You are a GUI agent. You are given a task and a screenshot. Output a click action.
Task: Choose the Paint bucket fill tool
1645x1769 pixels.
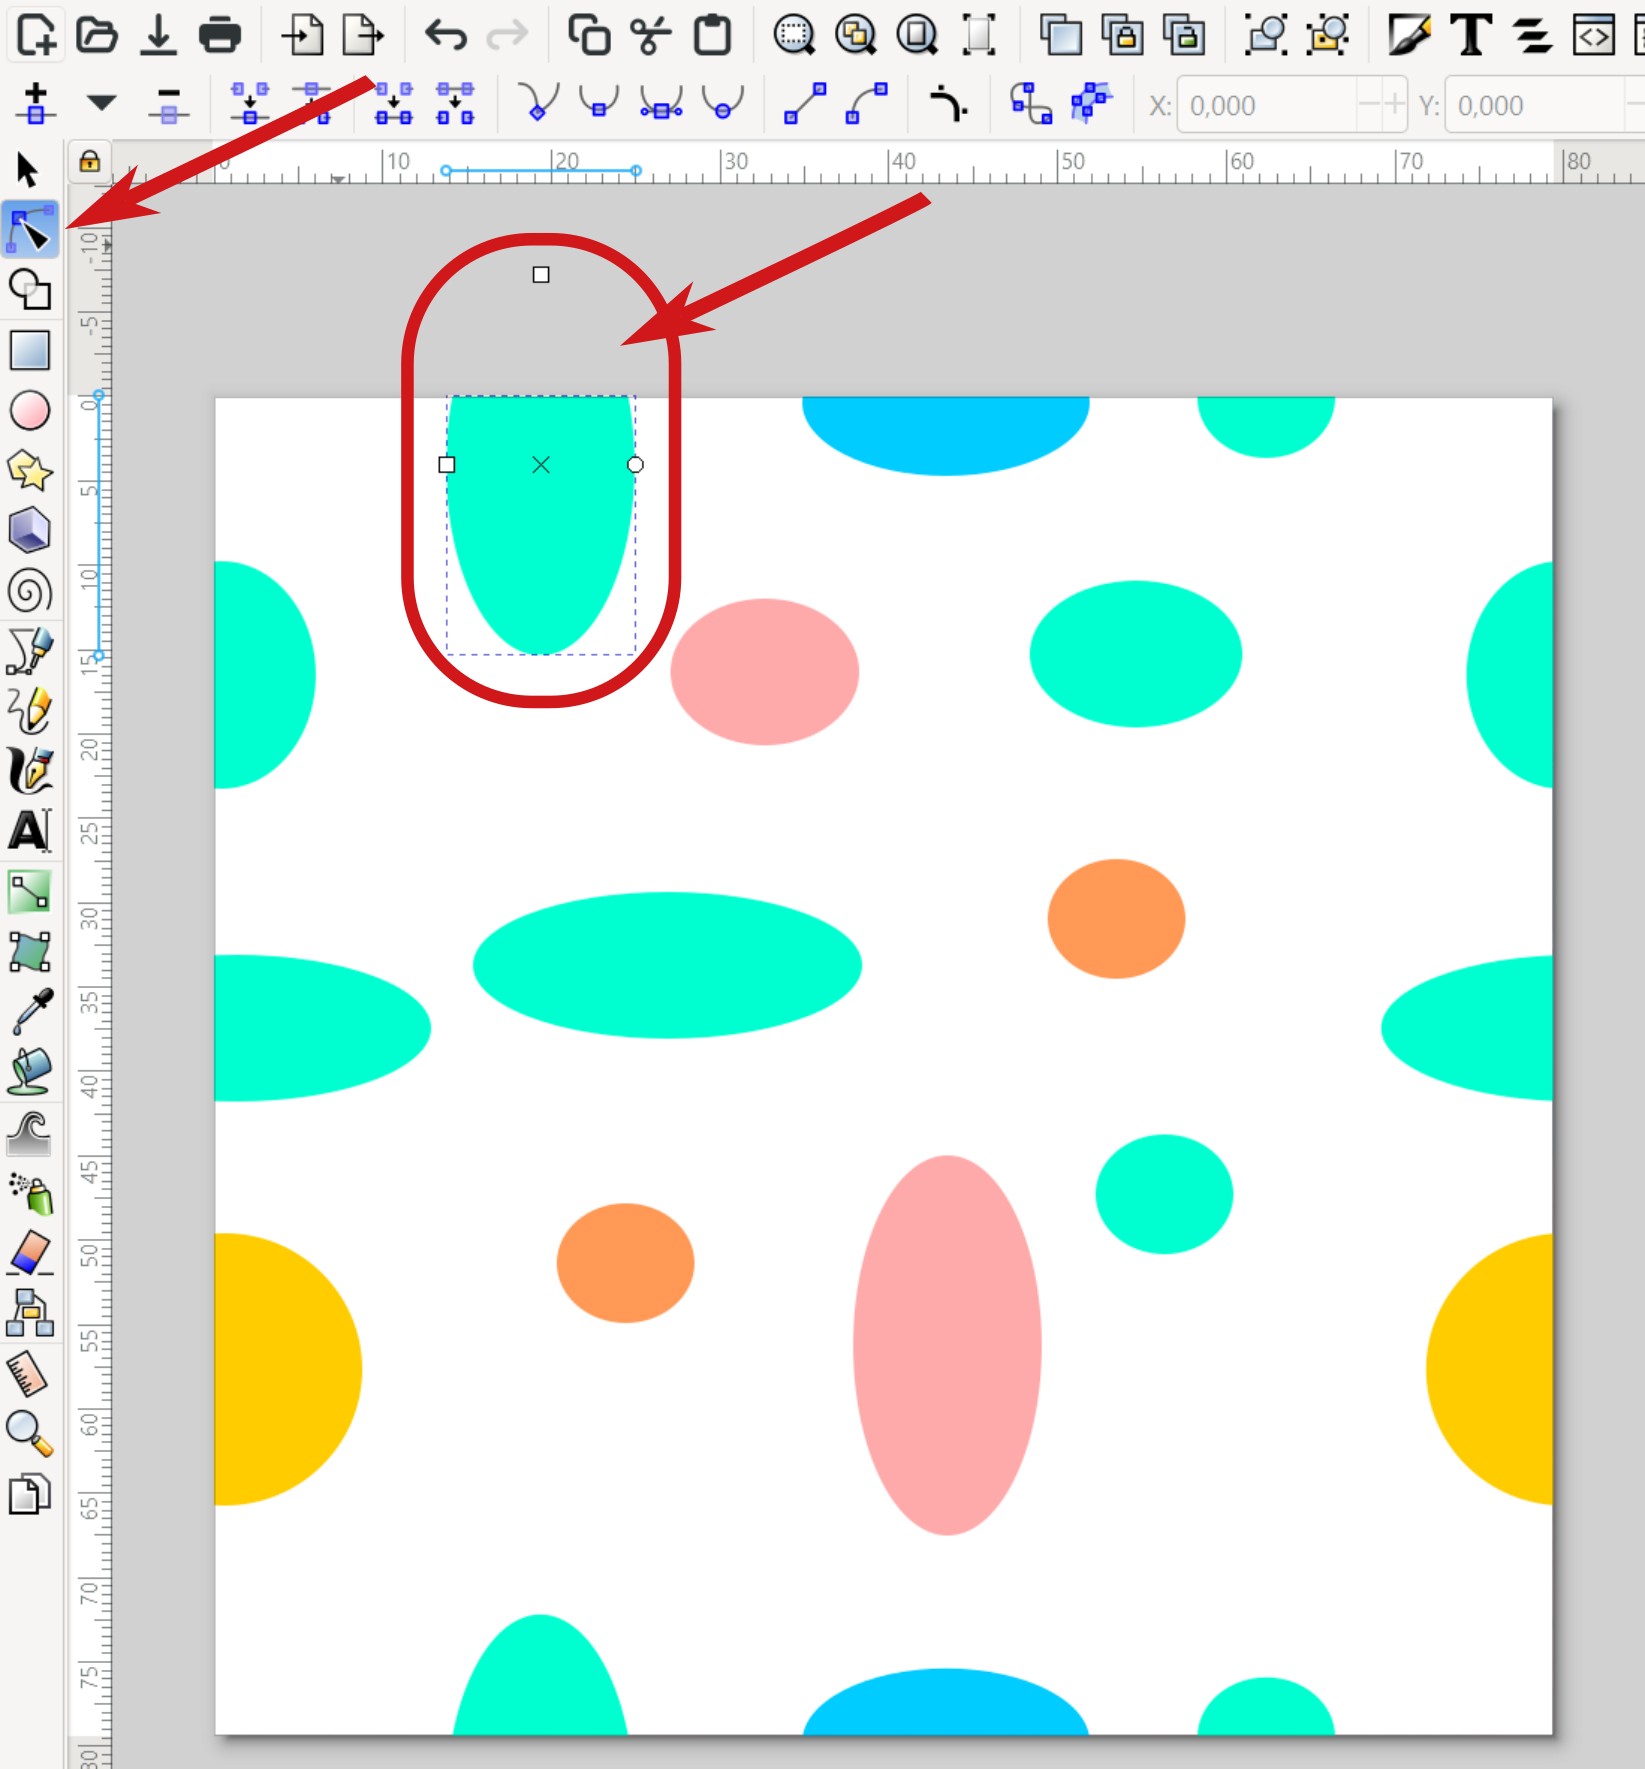pos(30,1072)
